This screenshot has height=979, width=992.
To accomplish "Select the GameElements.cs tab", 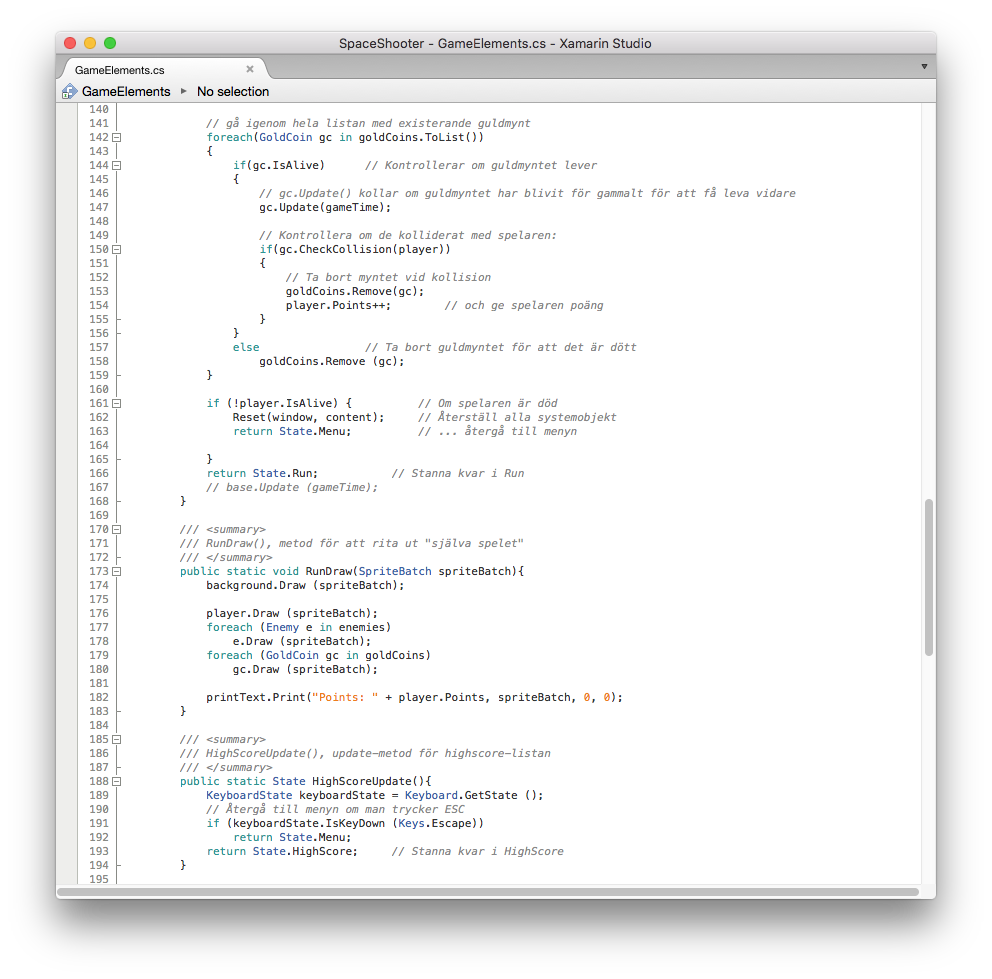I will pyautogui.click(x=120, y=70).
